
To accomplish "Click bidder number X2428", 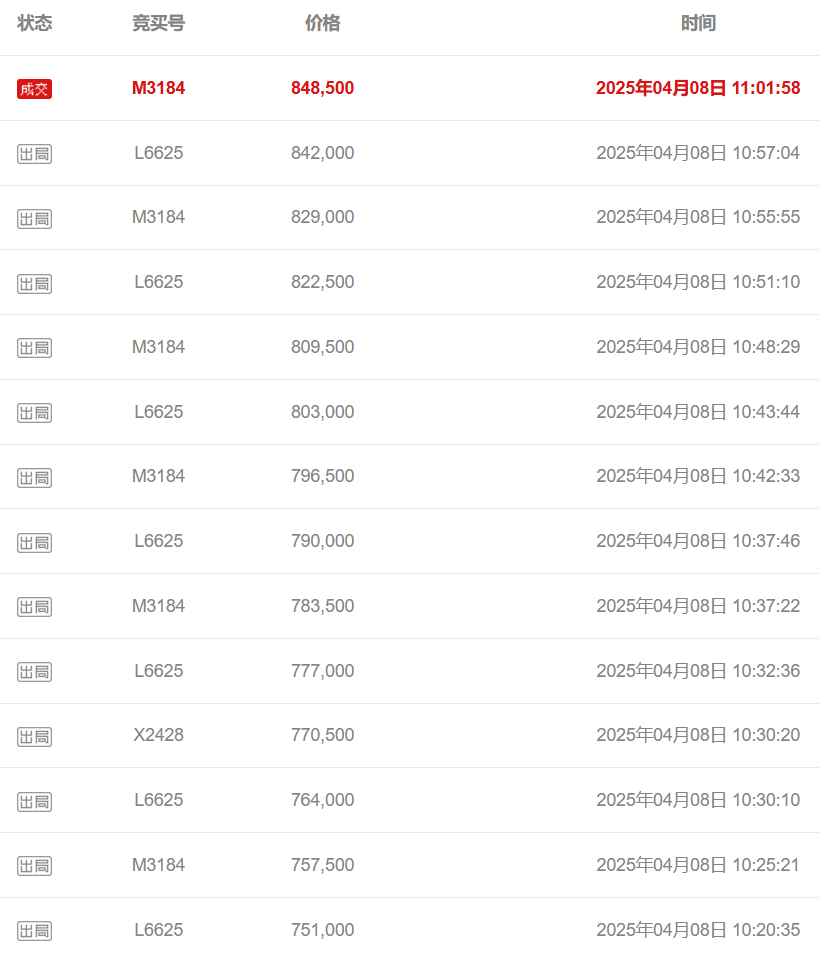I will tap(158, 735).
